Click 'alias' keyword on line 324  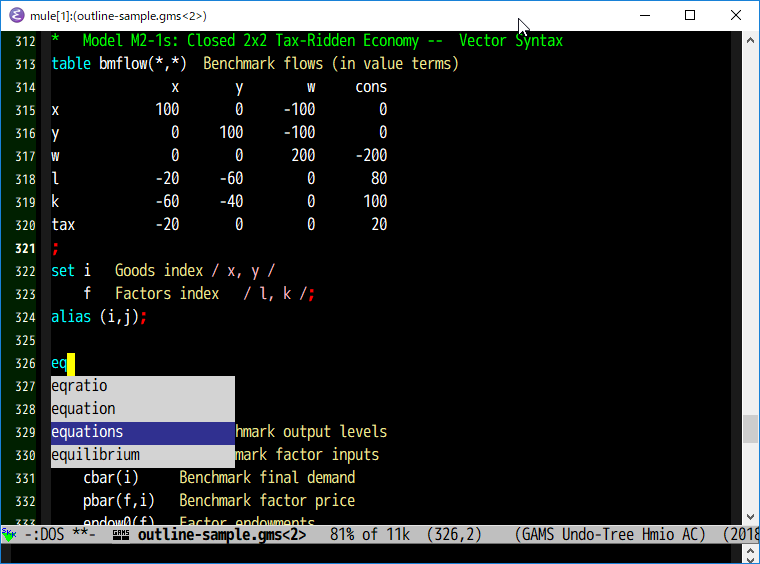71,316
